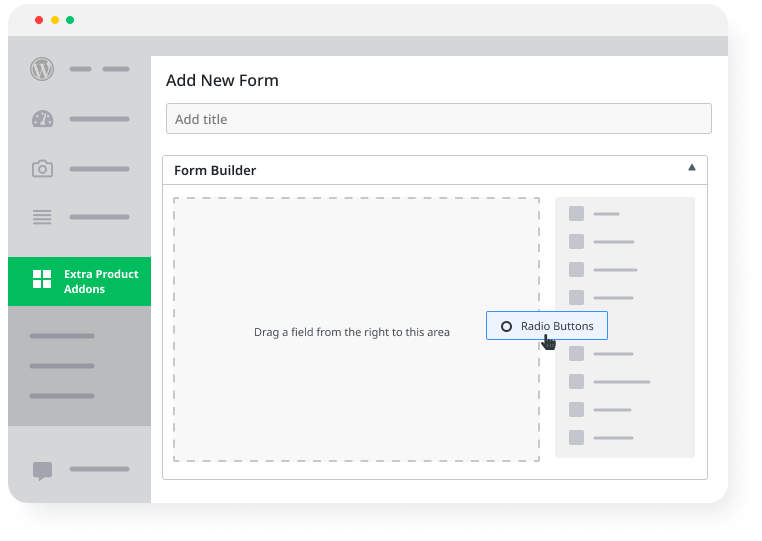Click the horizontal lines pages icon
The height and width of the screenshot is (541, 762).
click(42, 217)
